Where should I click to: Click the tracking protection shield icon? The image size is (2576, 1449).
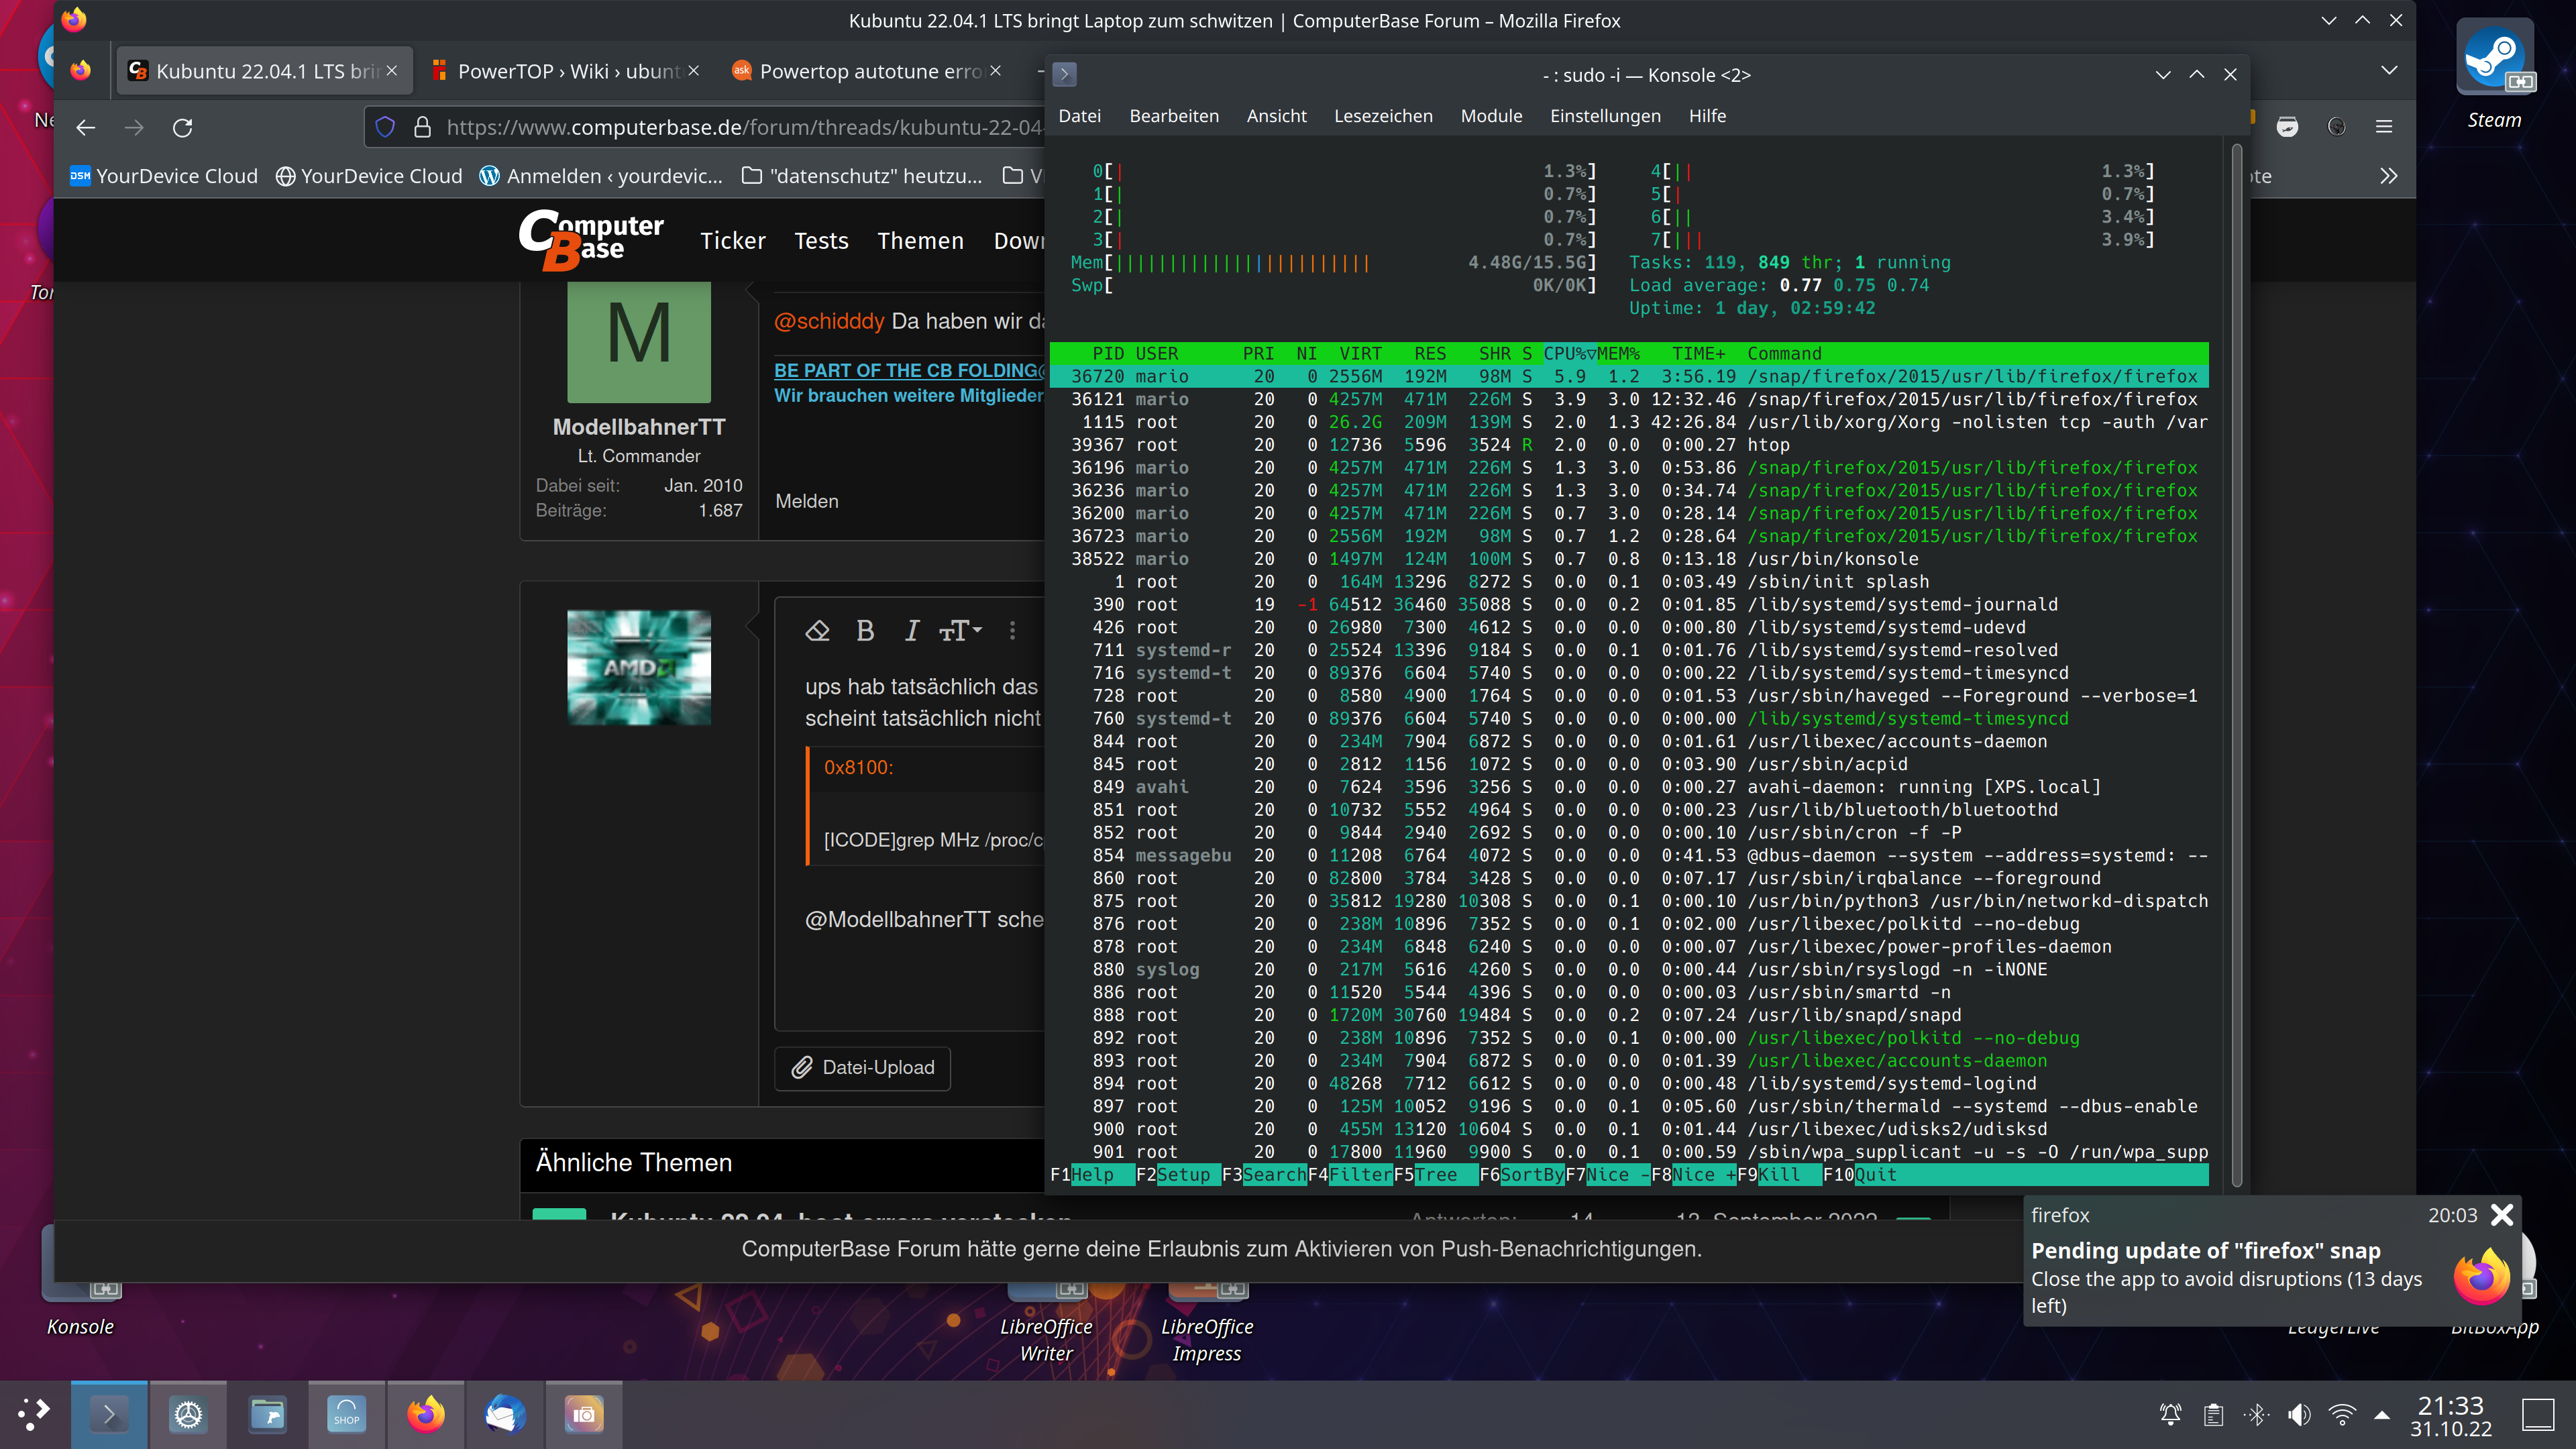pyautogui.click(x=386, y=127)
